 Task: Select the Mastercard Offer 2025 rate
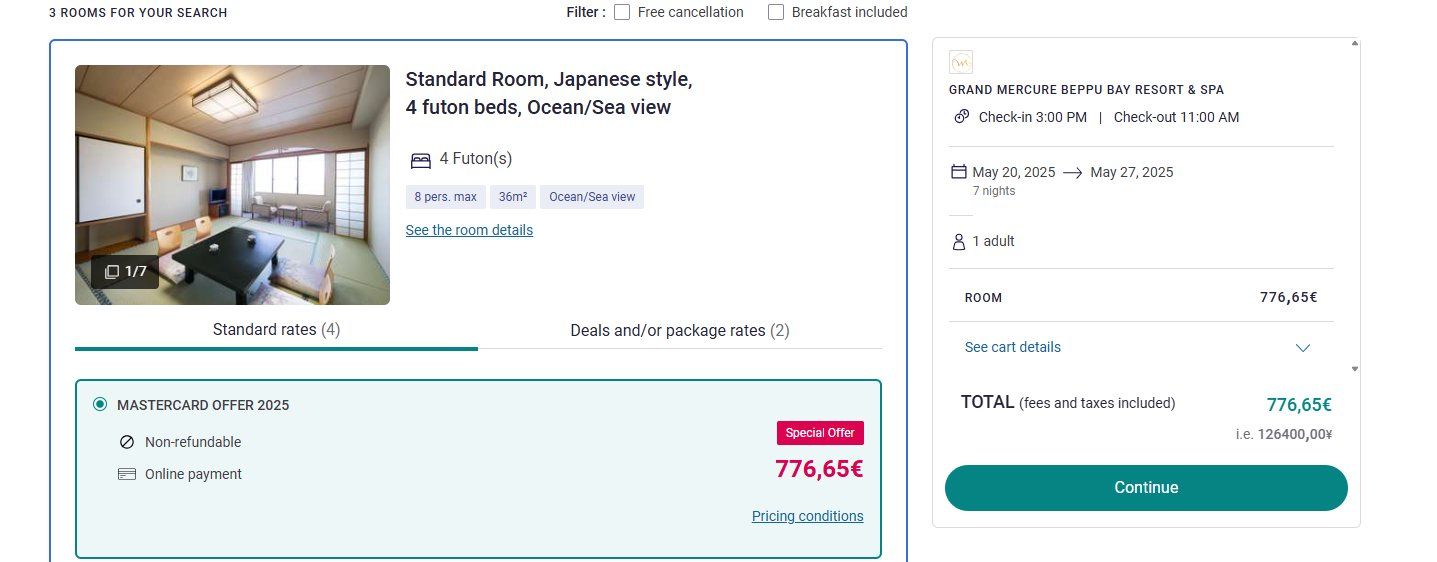pyautogui.click(x=100, y=405)
